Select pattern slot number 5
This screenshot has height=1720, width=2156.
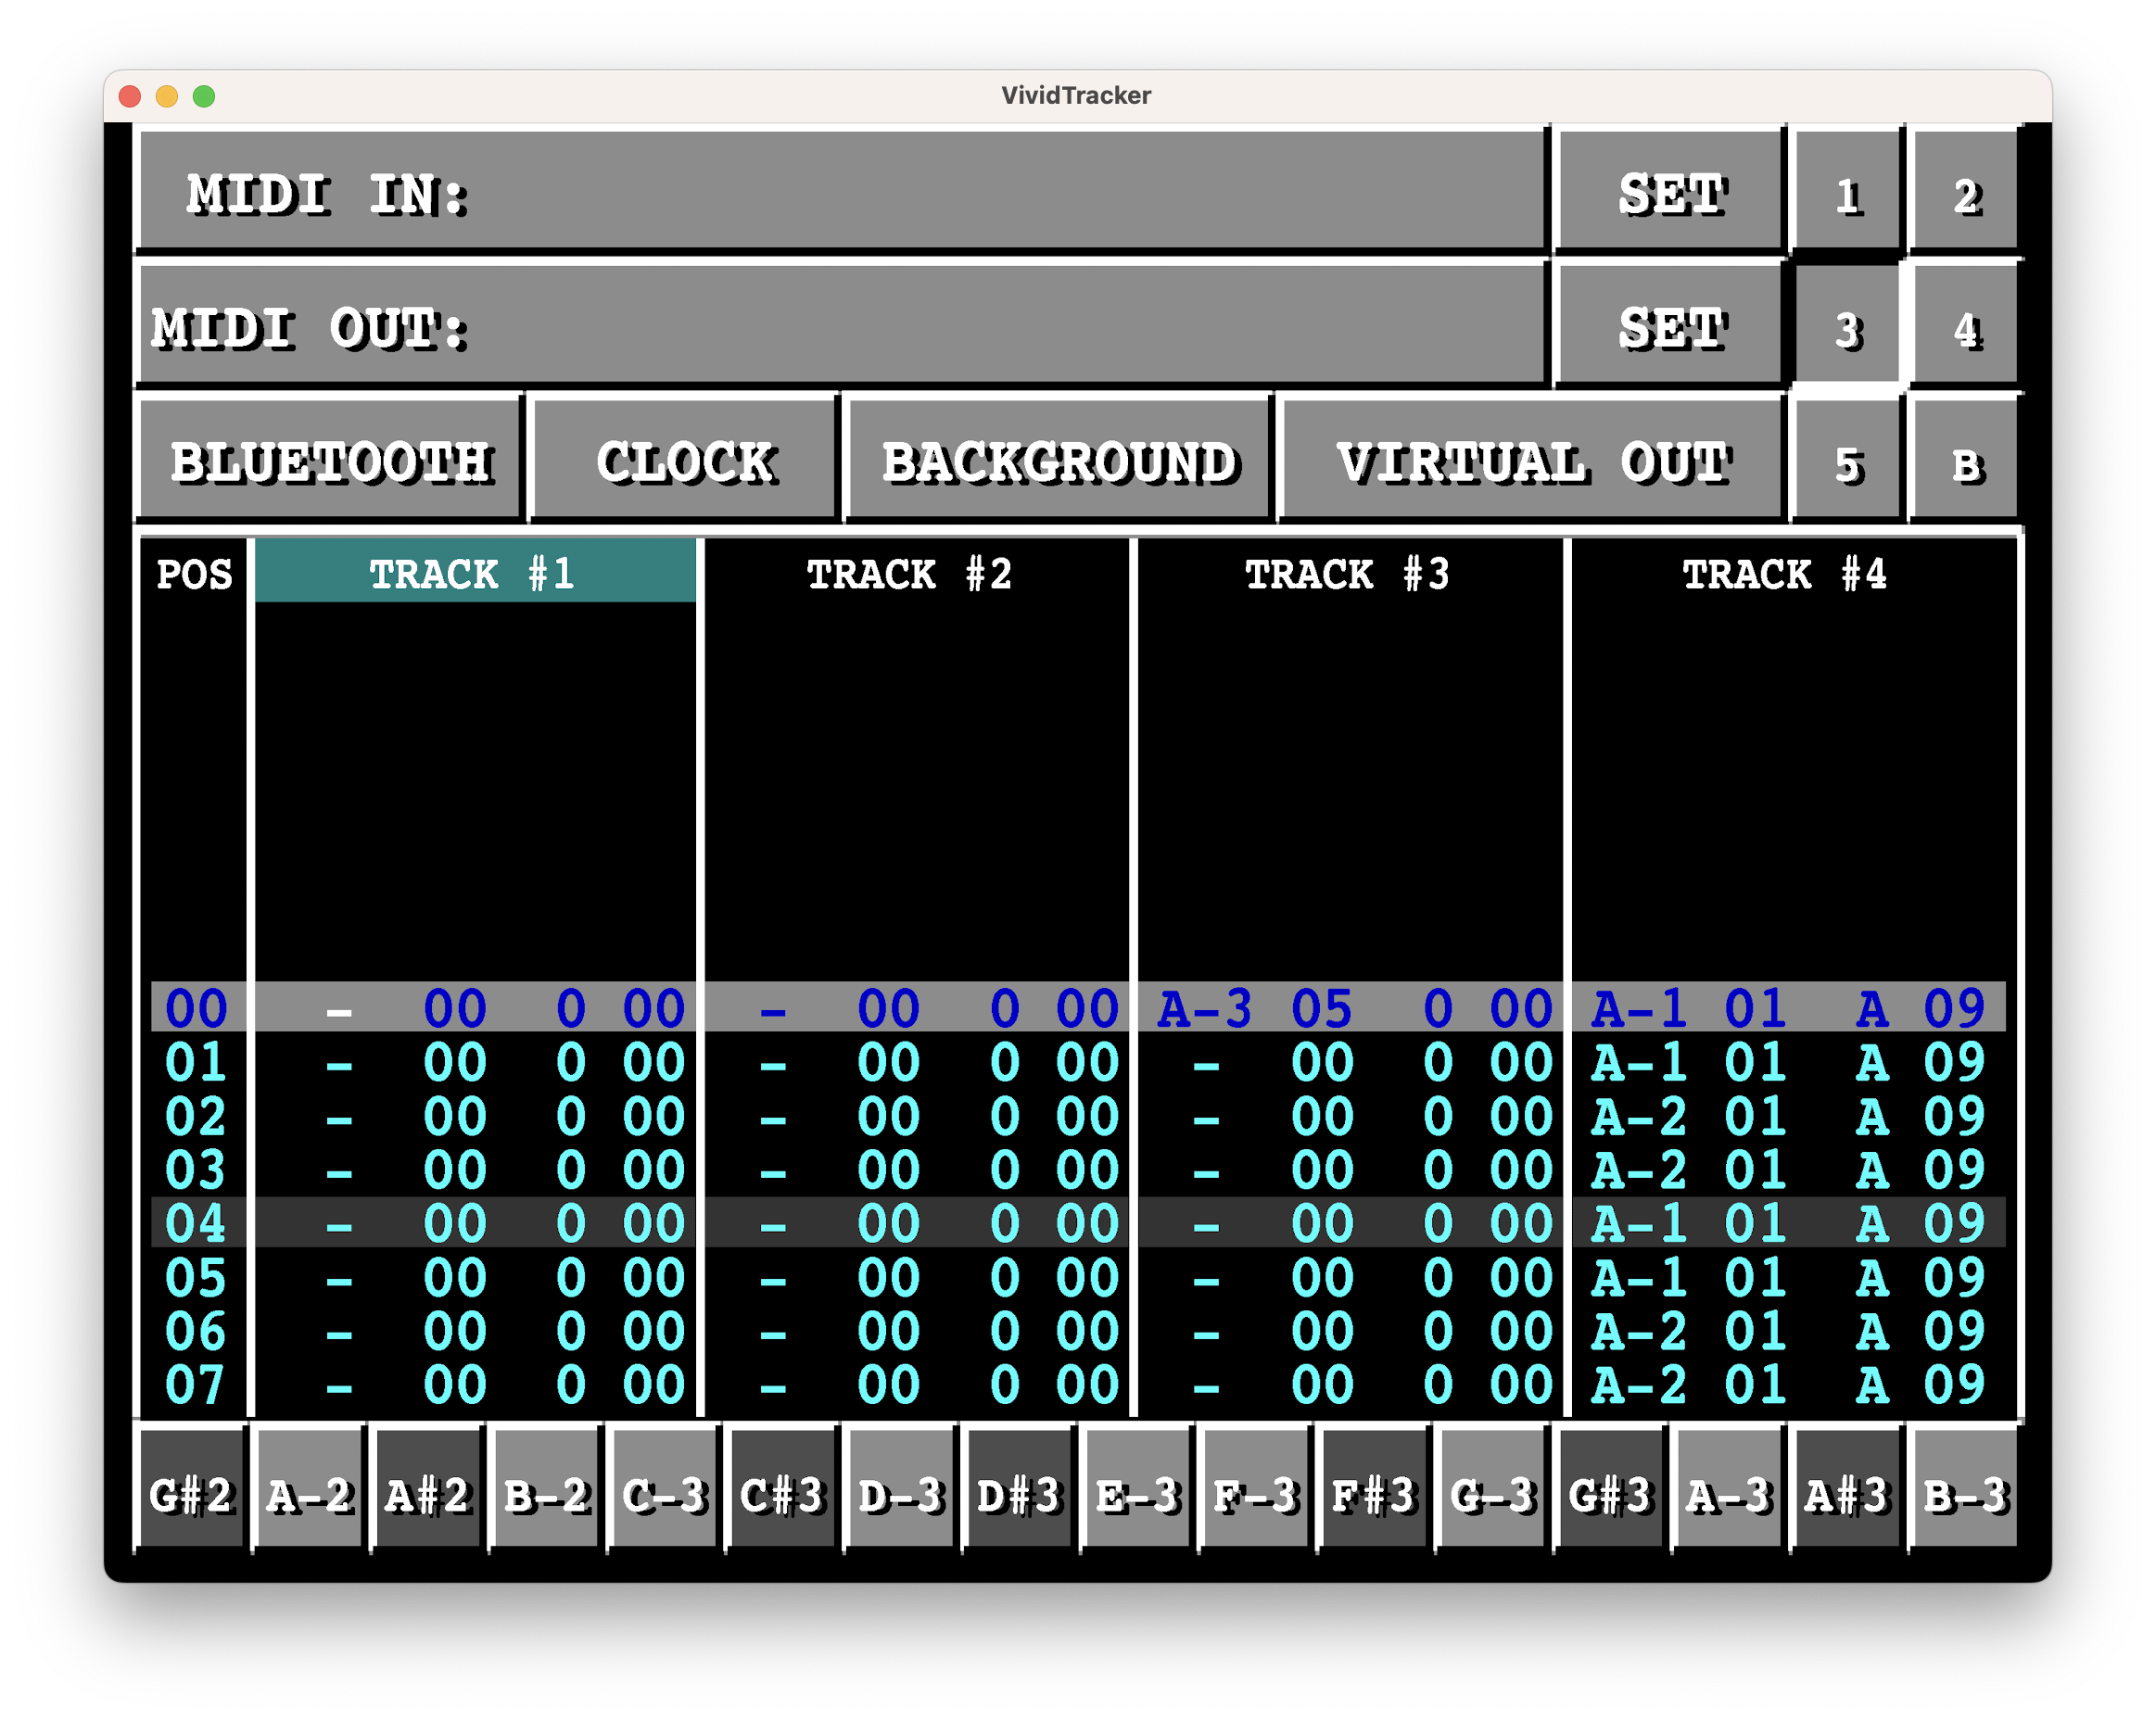pos(1847,464)
